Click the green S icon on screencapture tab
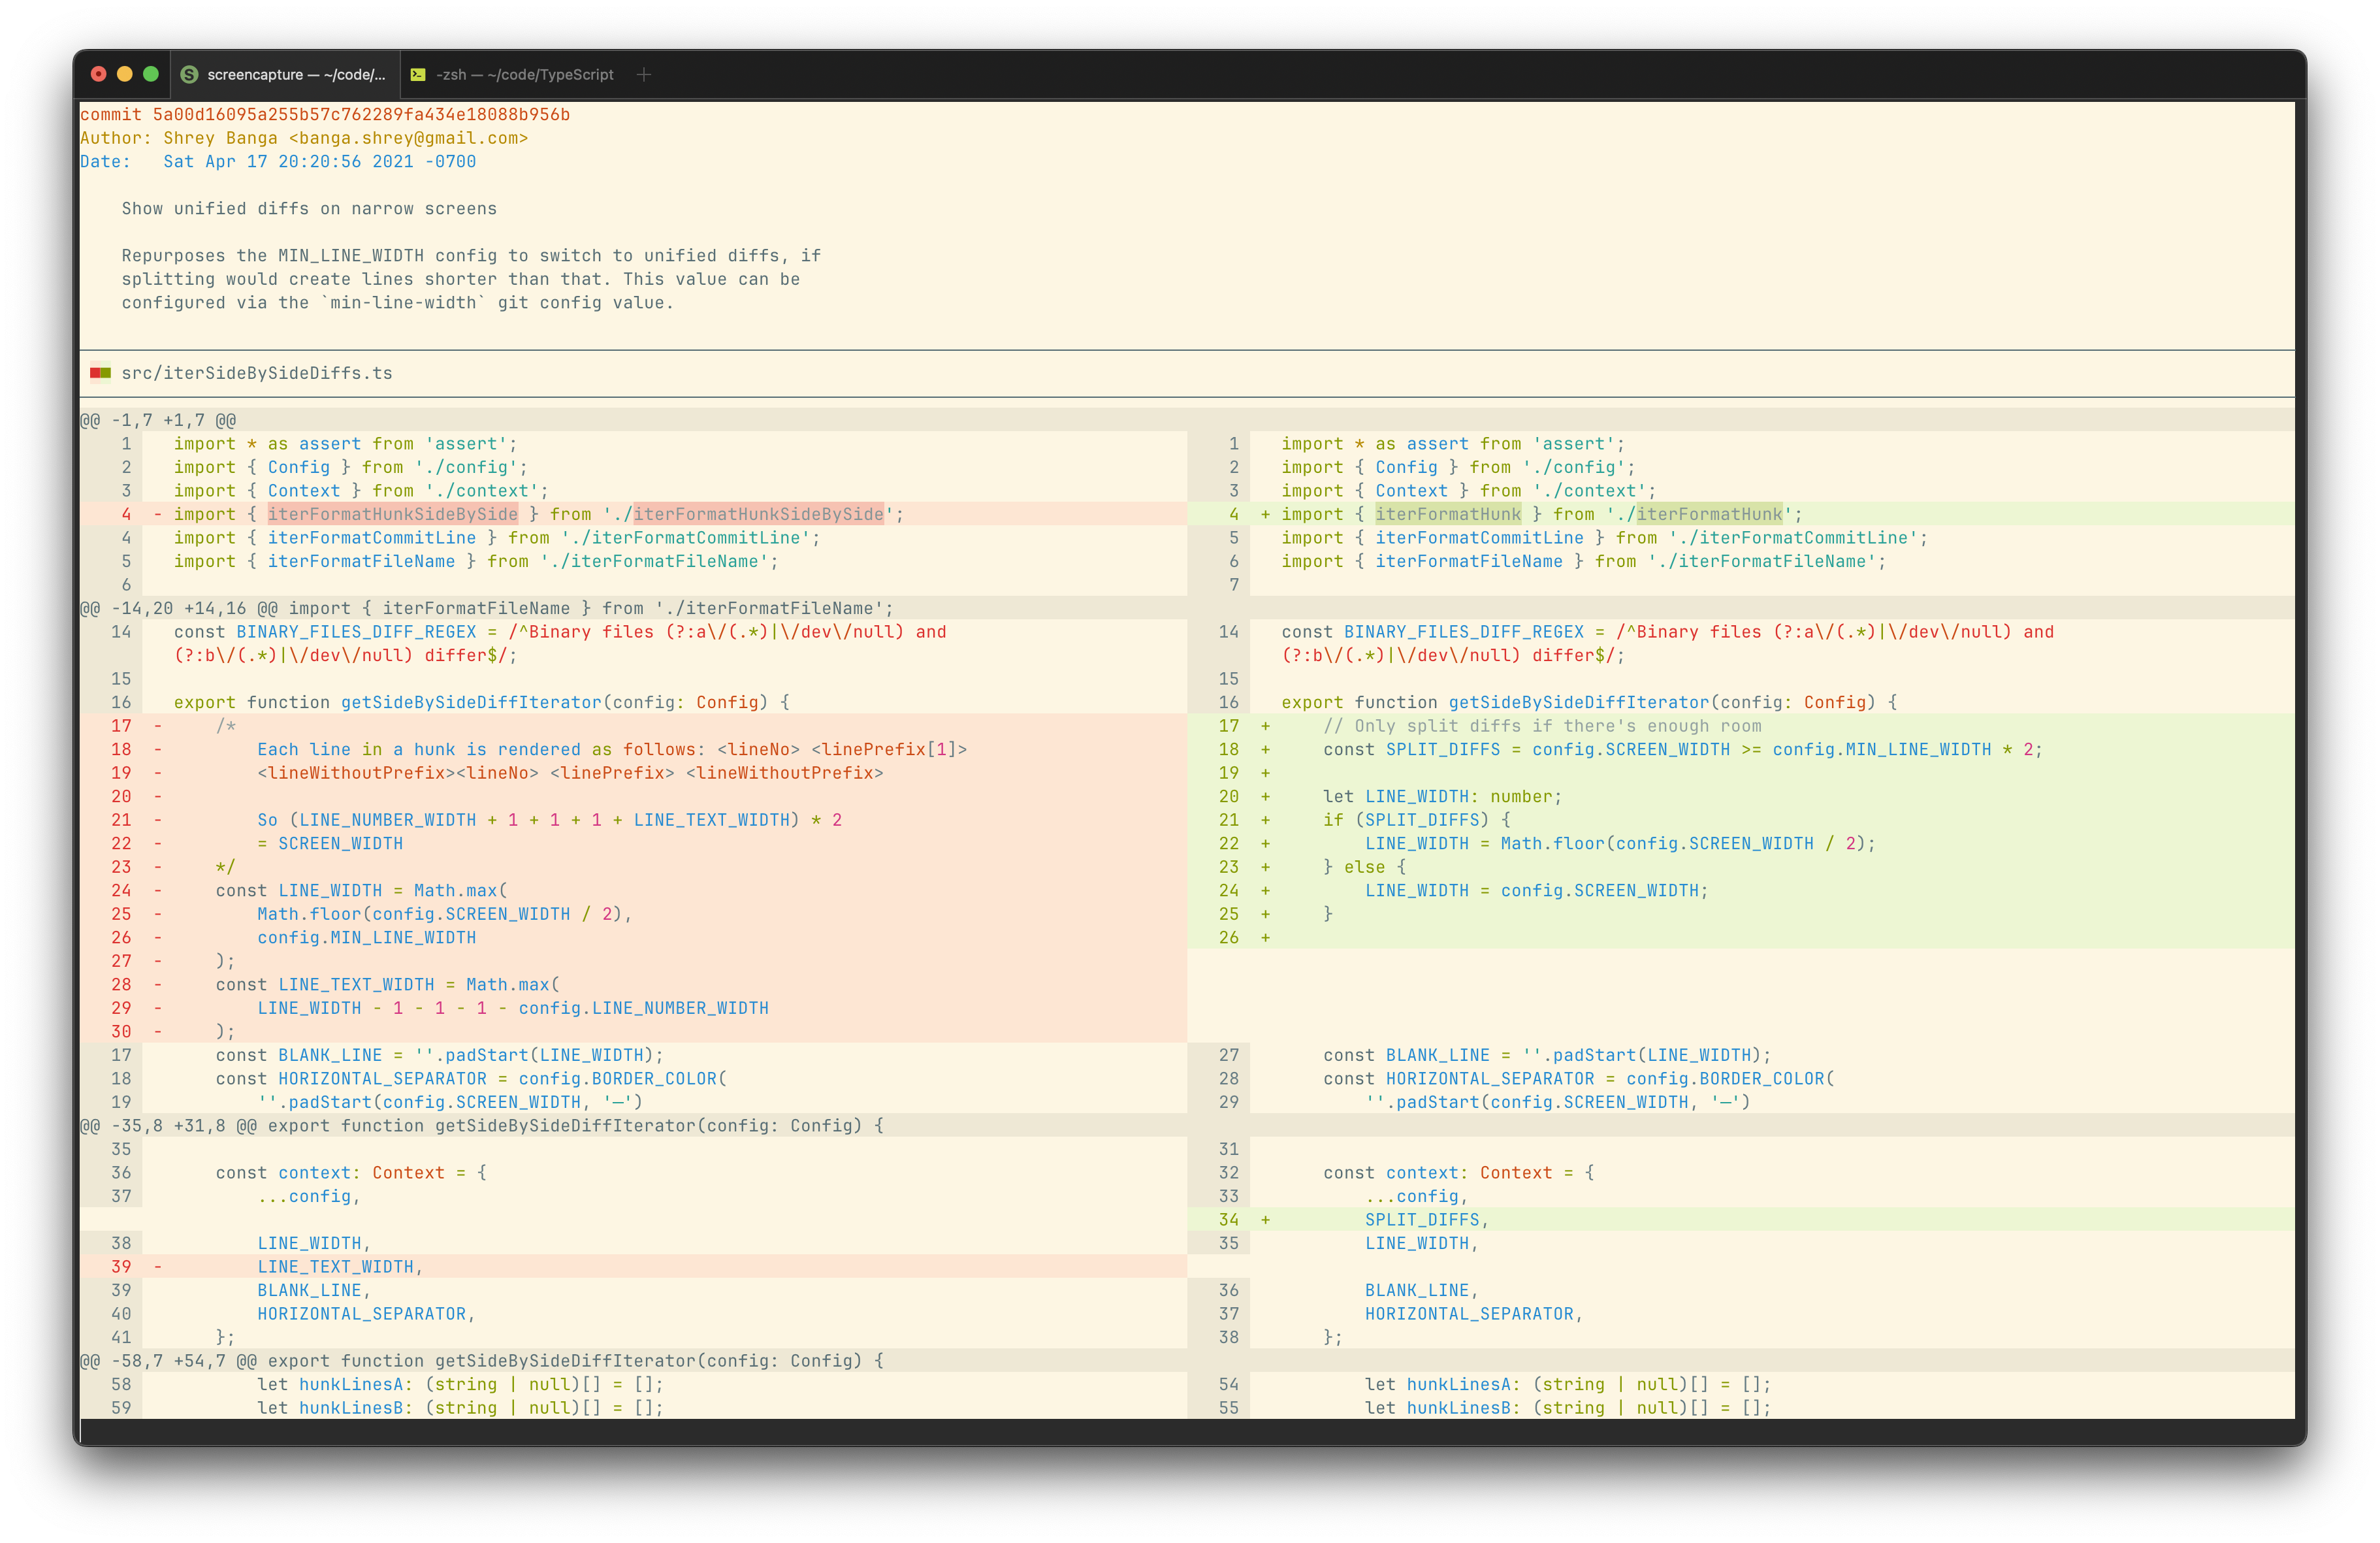 coord(189,74)
